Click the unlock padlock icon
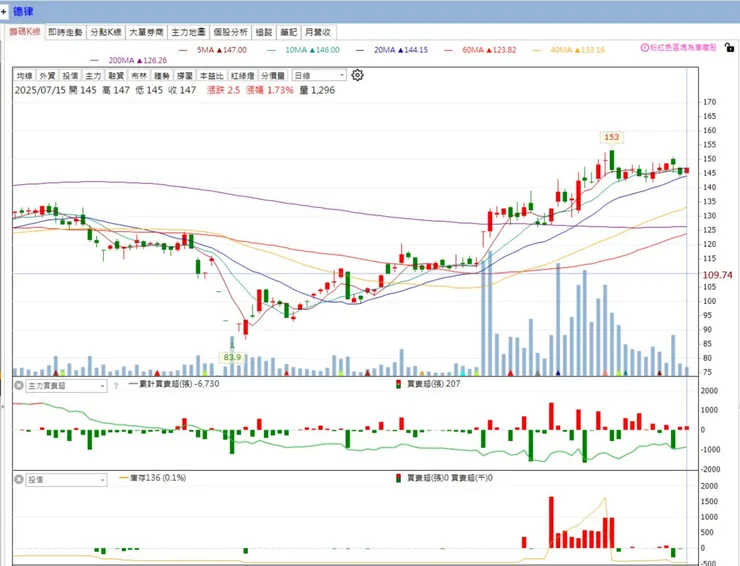The width and height of the screenshot is (740, 566). click(x=729, y=47)
